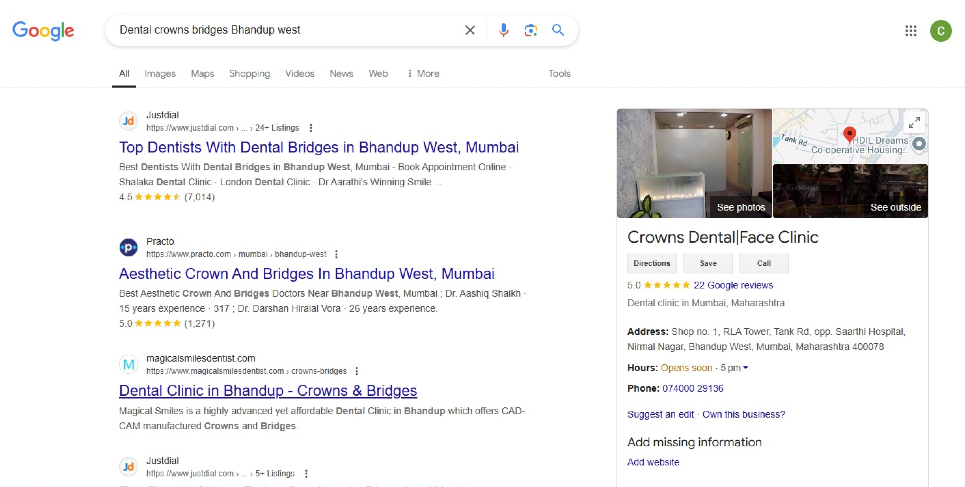Click the address text Shop no. 1, RLA Tower
Image resolution: width=965 pixels, height=487 pixels.
(766, 339)
